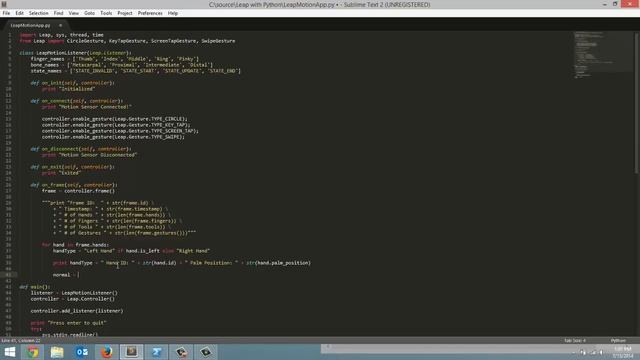Open the Find menu
The width and height of the screenshot is (640, 360).
coord(58,13)
